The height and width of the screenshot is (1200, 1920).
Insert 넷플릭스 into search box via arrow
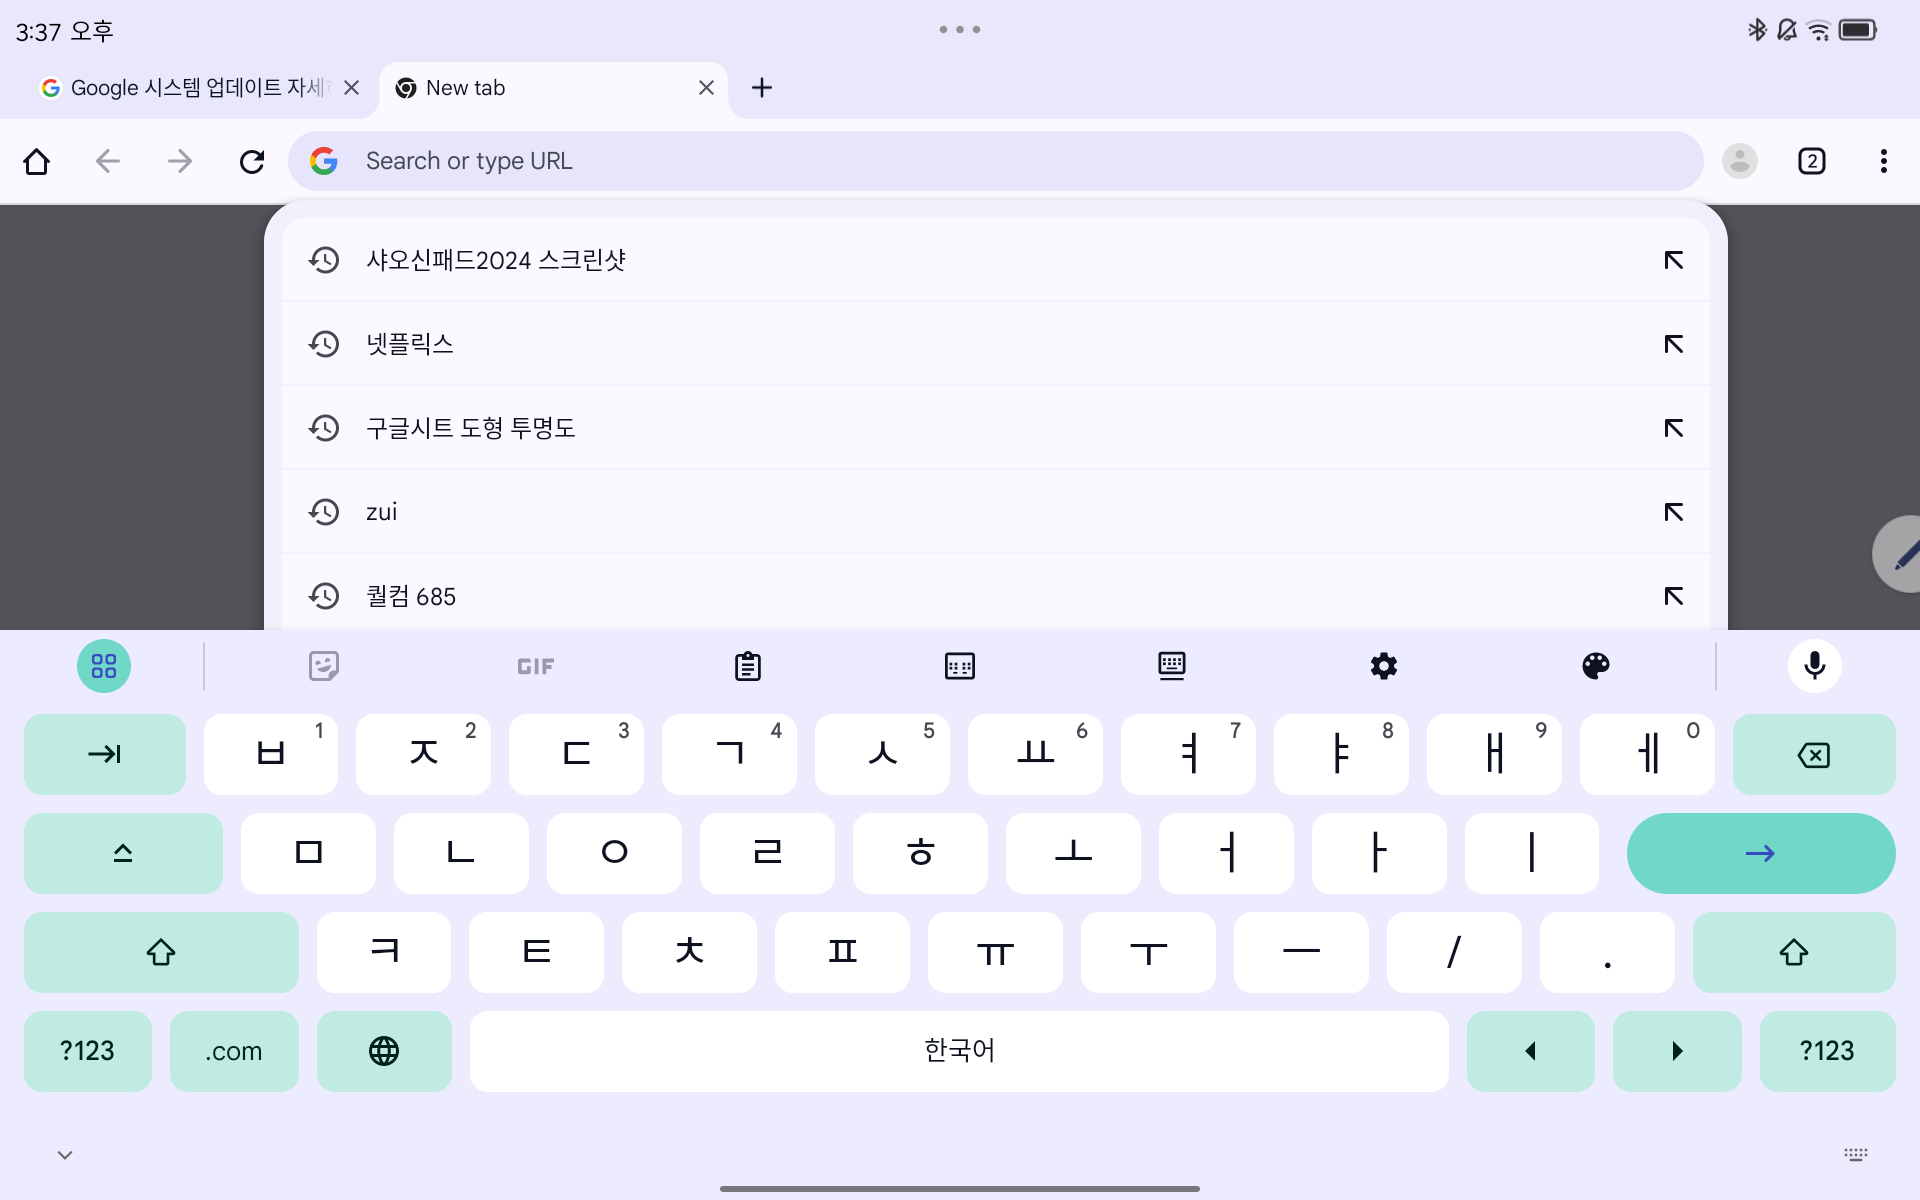point(1674,344)
